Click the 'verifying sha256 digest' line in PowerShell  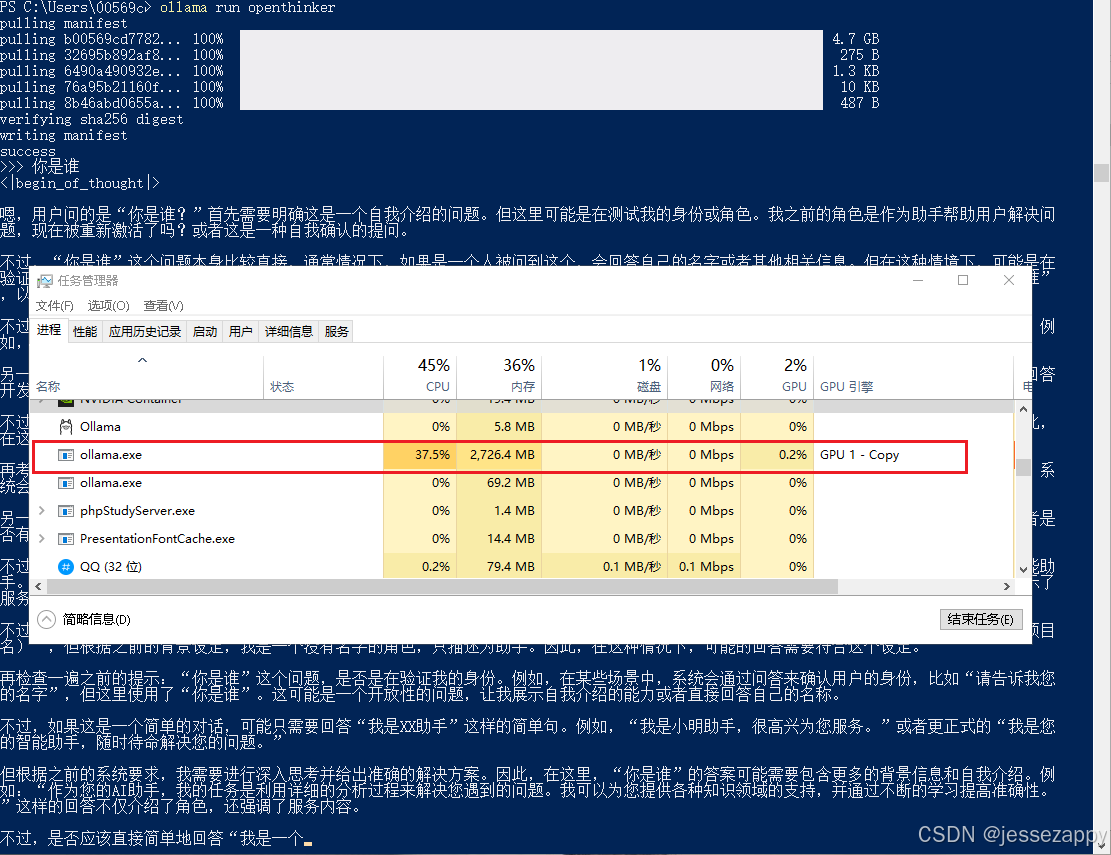click(x=91, y=119)
